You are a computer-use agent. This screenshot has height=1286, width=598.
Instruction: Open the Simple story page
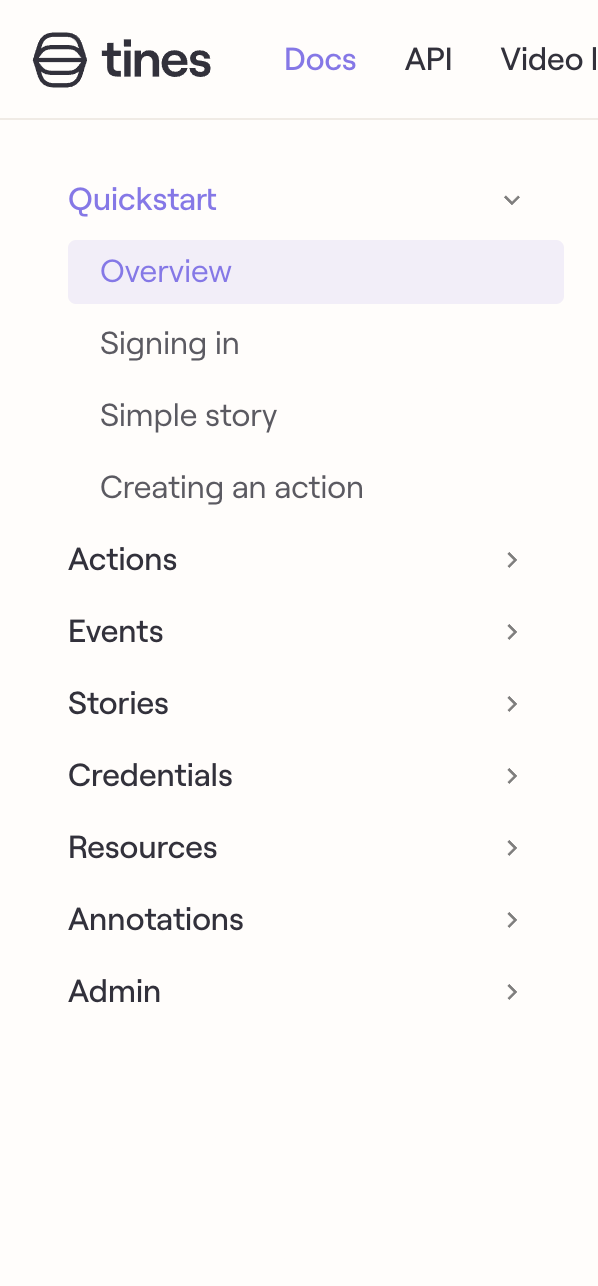pyautogui.click(x=188, y=415)
